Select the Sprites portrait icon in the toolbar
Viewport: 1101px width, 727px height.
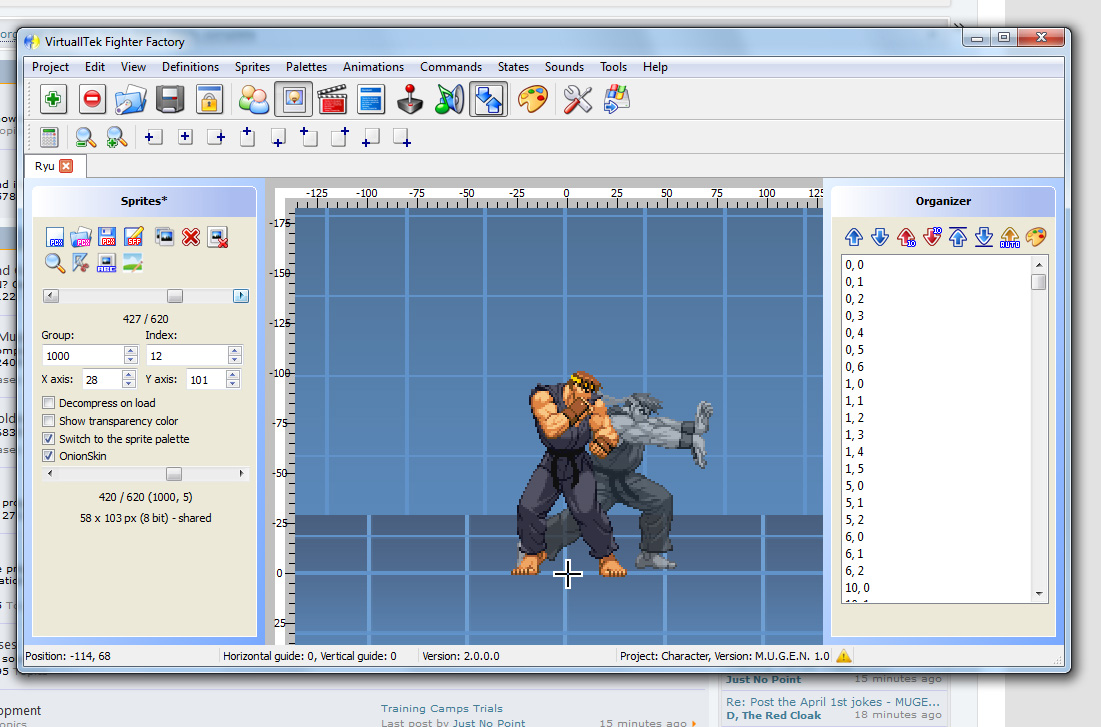point(294,99)
